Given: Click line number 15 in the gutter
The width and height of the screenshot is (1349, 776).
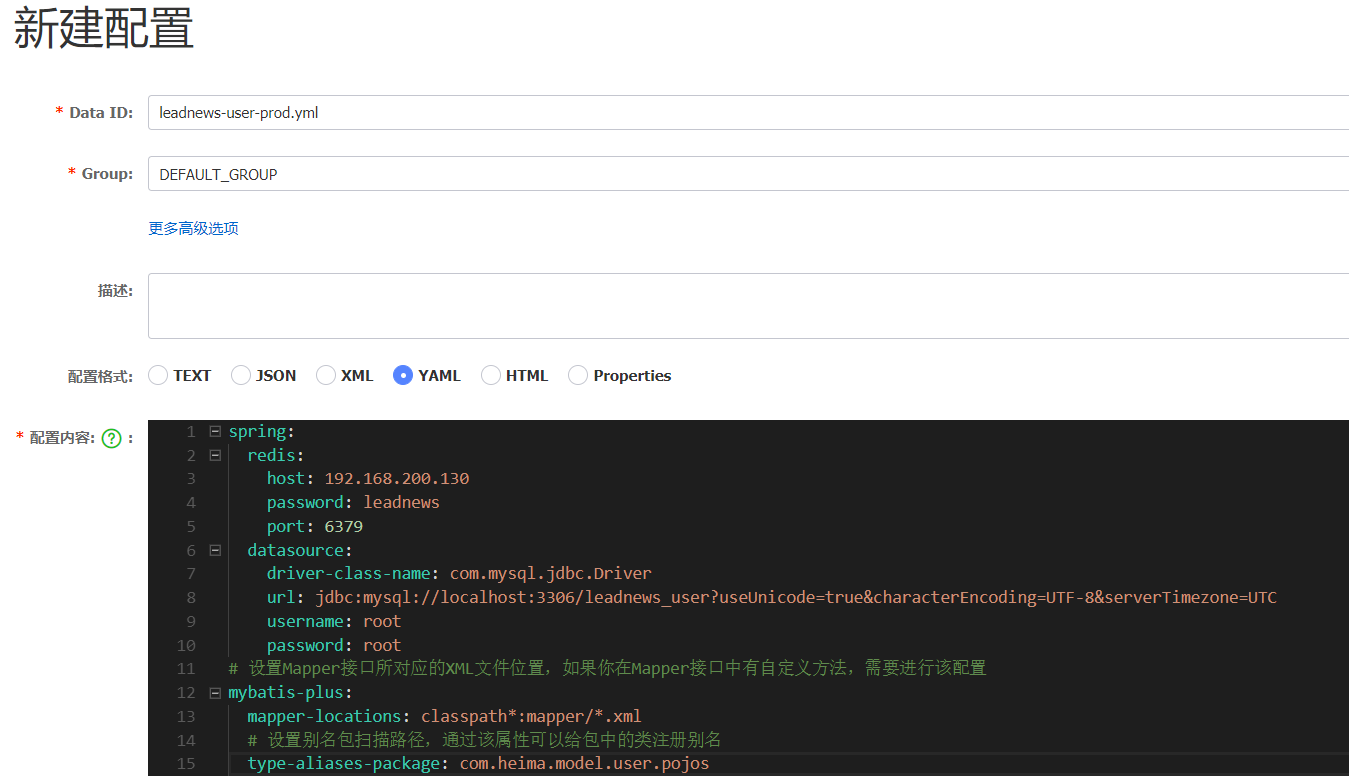Looking at the screenshot, I should coord(186,764).
